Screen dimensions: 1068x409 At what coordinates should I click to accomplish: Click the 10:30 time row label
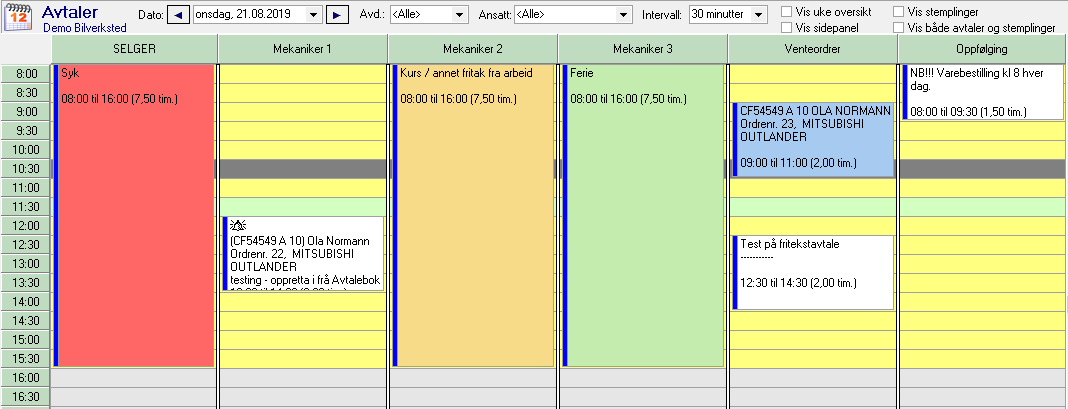click(25, 169)
